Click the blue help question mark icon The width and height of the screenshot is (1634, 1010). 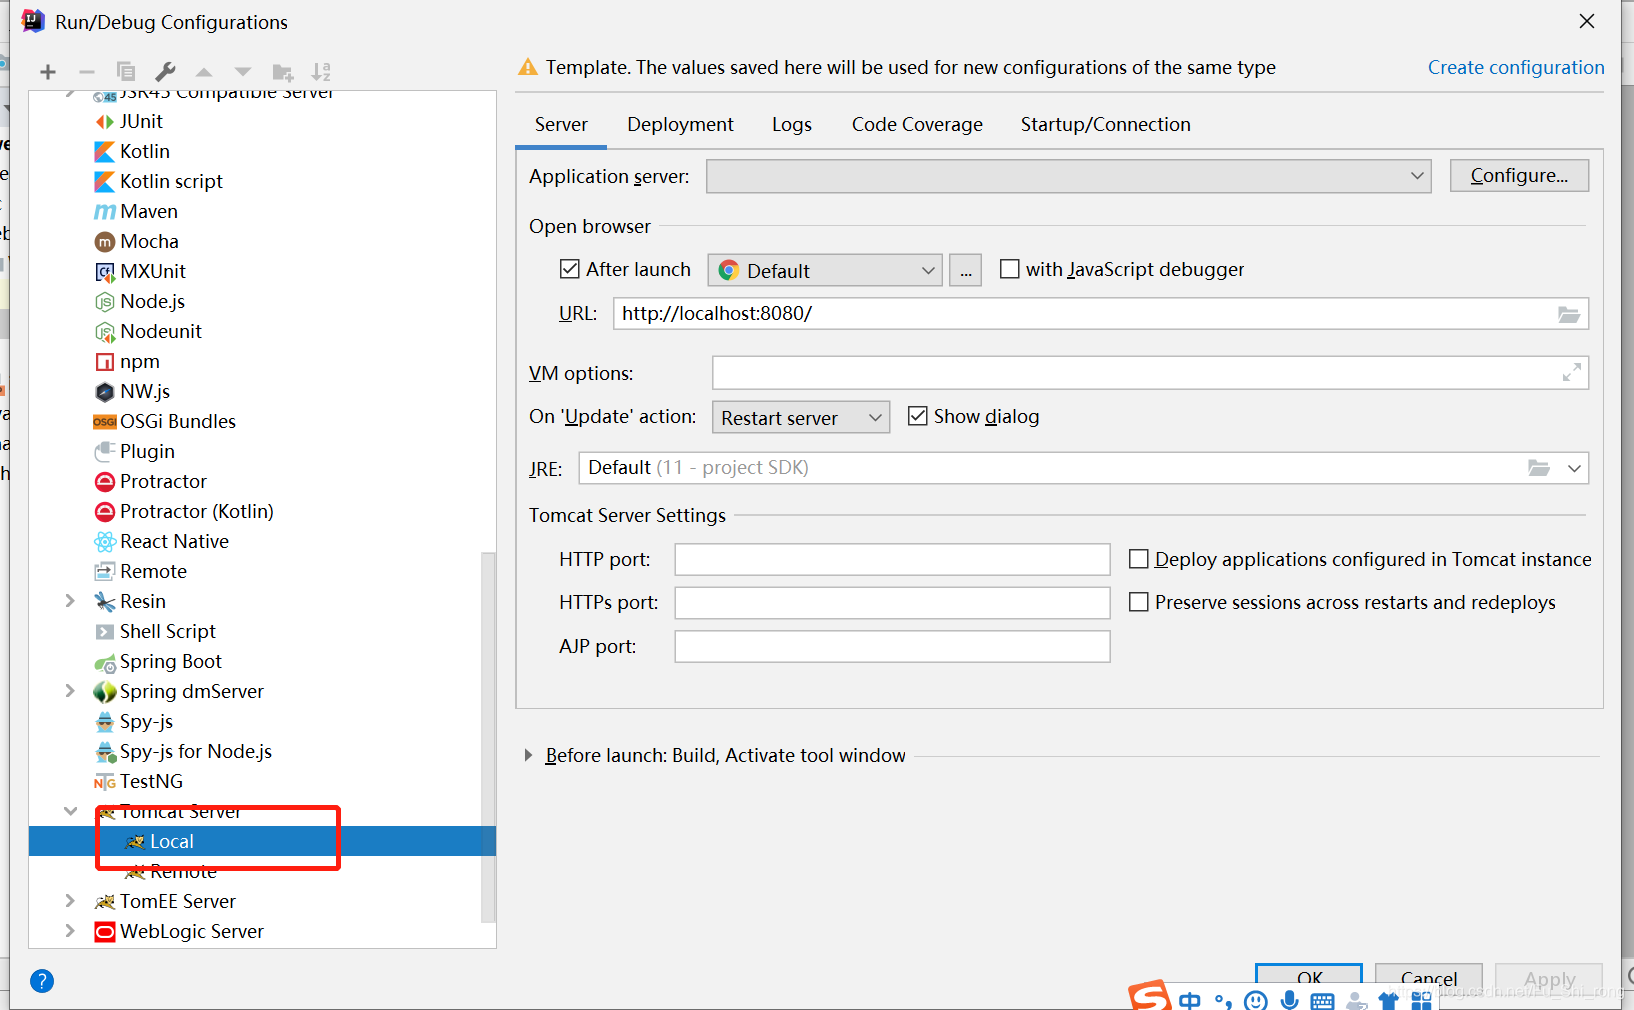click(x=42, y=981)
